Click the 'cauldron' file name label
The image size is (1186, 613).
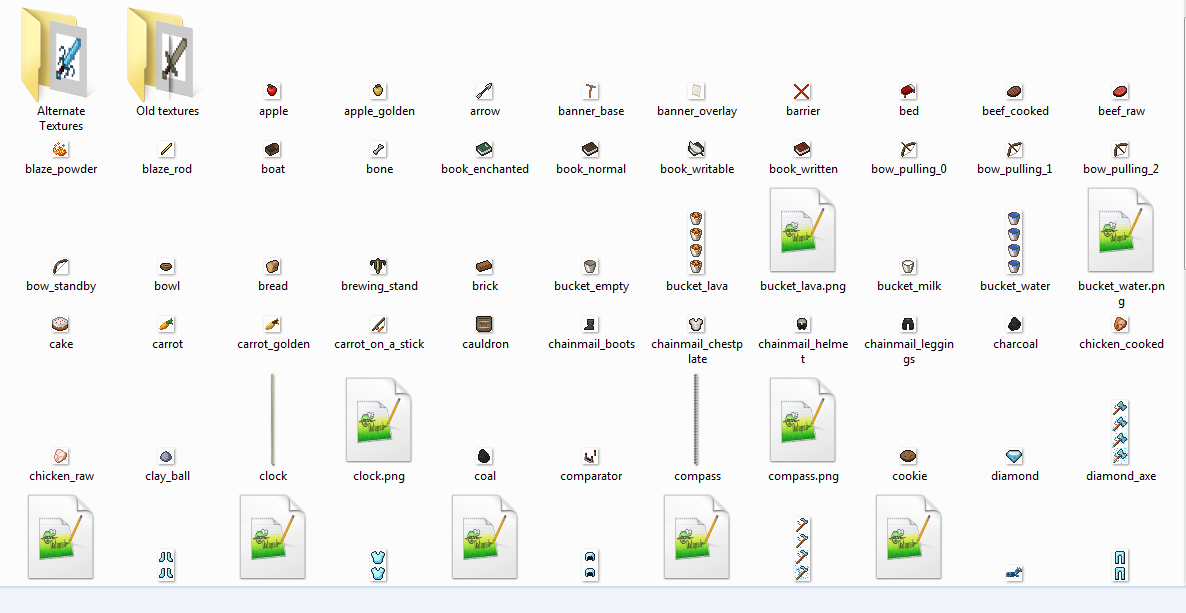[485, 344]
